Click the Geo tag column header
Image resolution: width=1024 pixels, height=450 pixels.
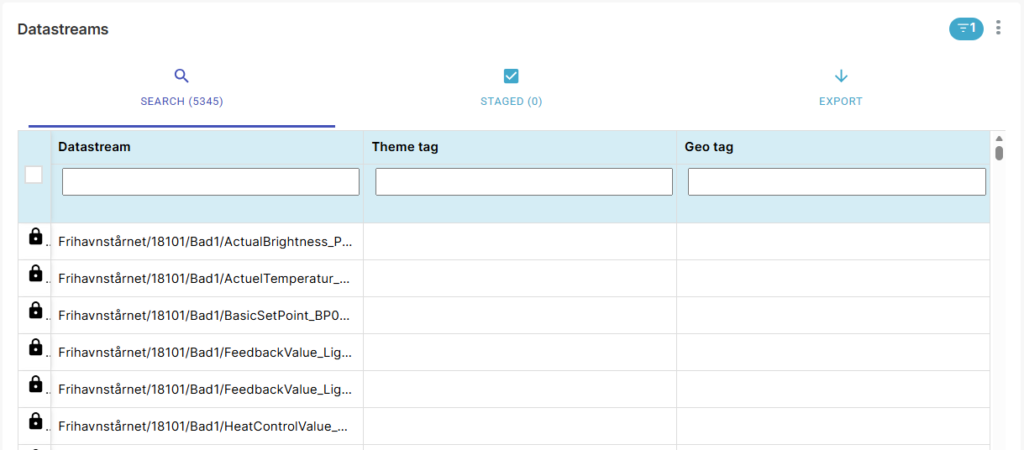(x=709, y=147)
